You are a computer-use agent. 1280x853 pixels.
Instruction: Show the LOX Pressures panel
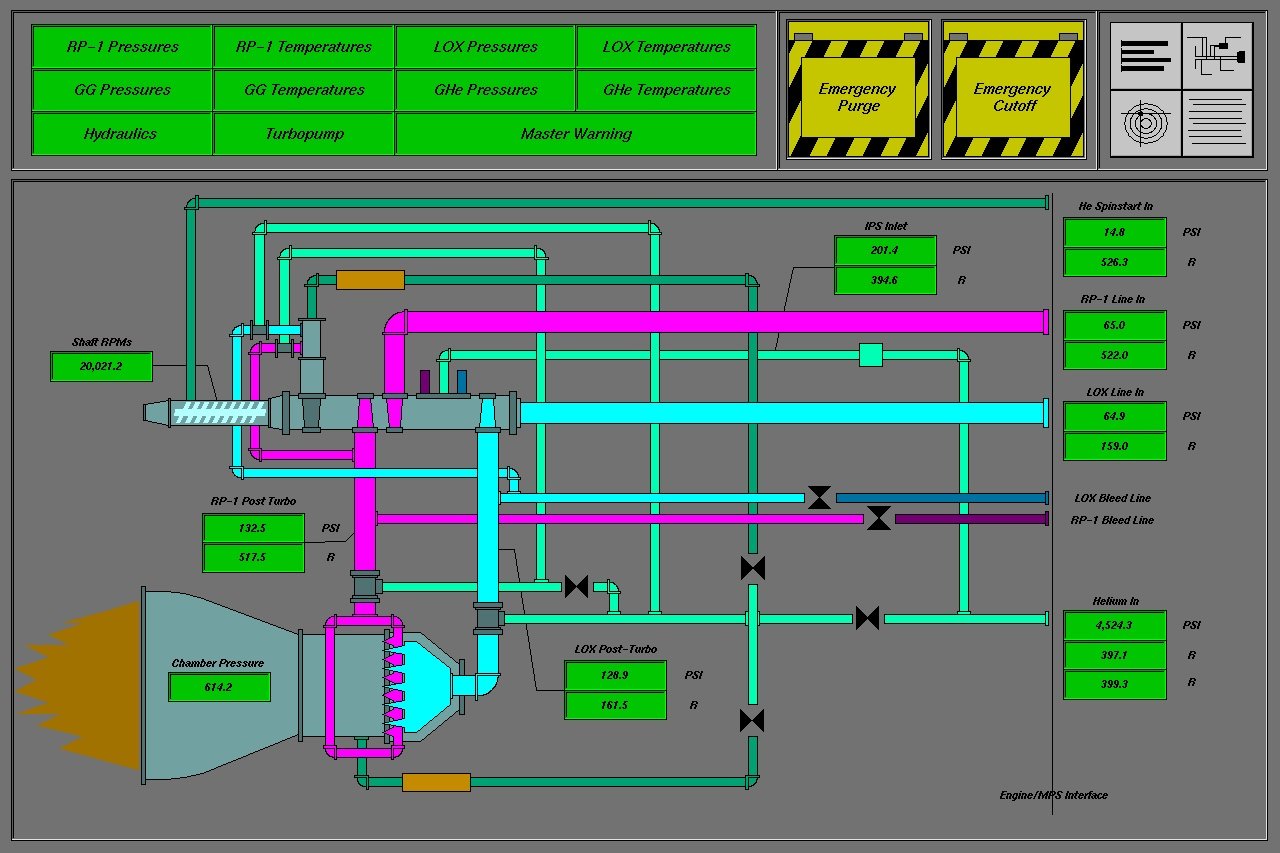click(x=485, y=47)
